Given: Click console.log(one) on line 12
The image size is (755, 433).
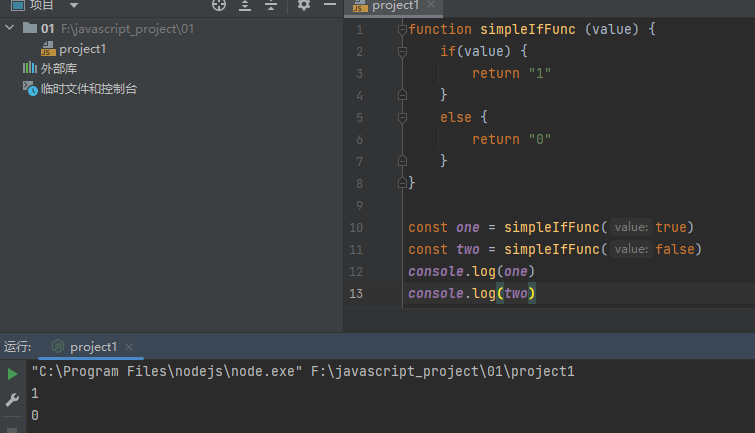Looking at the screenshot, I should pos(471,272).
